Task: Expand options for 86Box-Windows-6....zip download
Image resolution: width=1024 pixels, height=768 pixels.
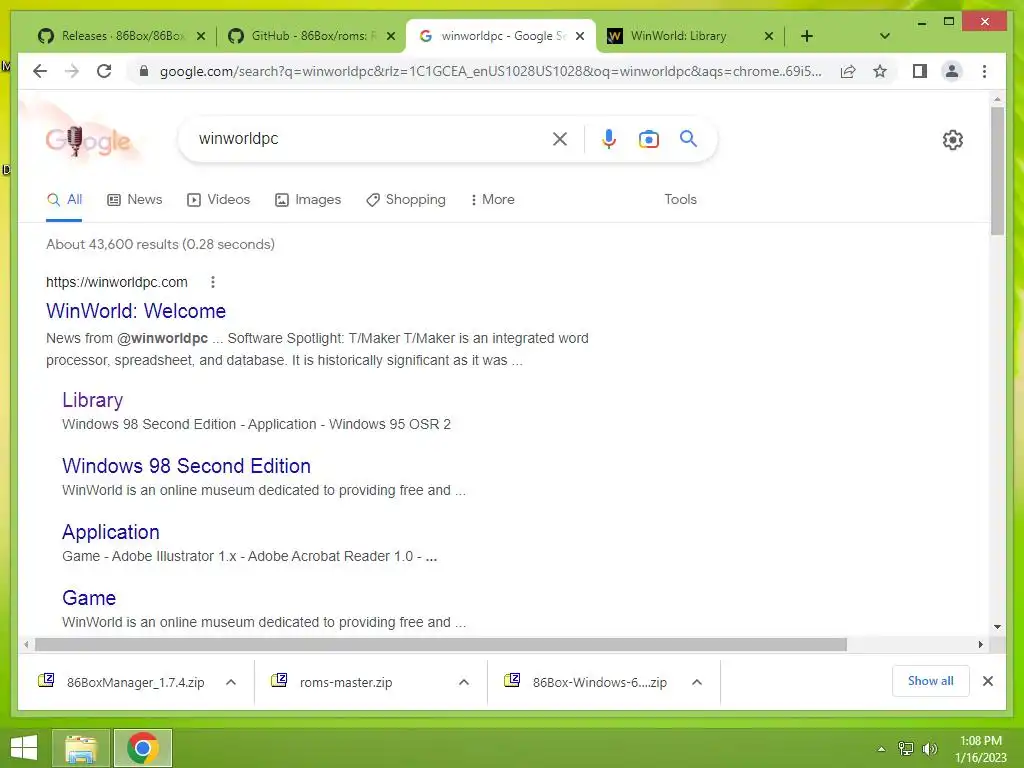Action: (x=697, y=682)
